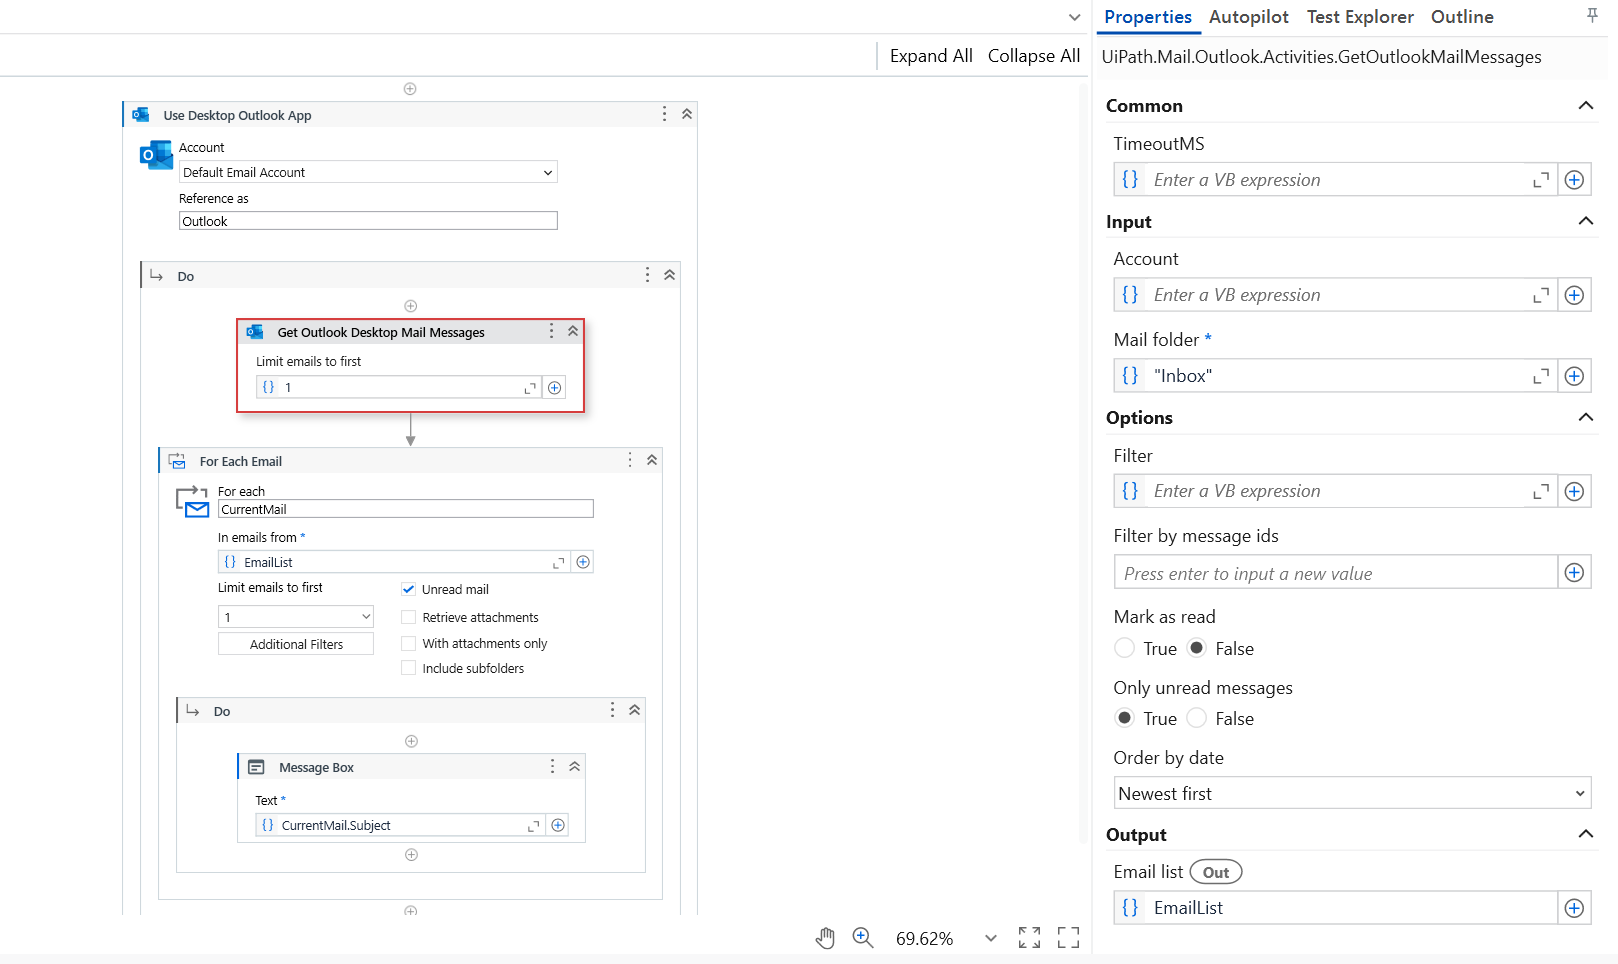Add activity above Use Desktop Outlook App
Viewport: 1618px width, 964px height.
[x=410, y=89]
